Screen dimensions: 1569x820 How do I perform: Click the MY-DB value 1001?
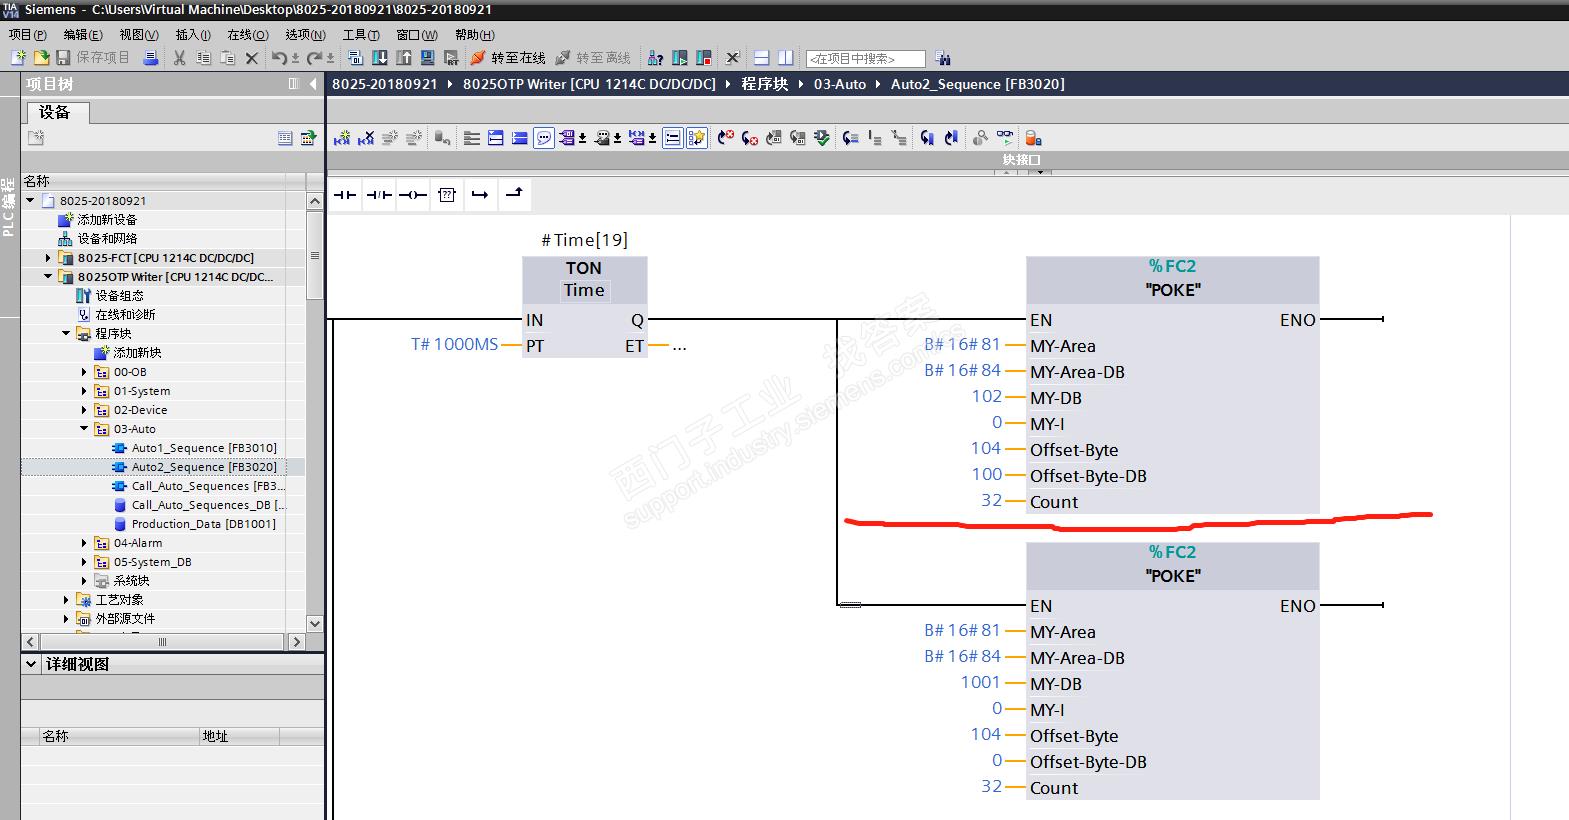pos(980,683)
